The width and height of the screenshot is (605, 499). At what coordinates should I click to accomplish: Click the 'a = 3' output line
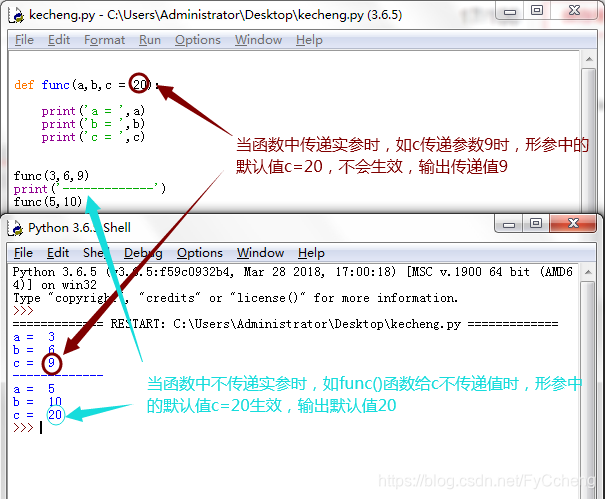click(x=34, y=337)
